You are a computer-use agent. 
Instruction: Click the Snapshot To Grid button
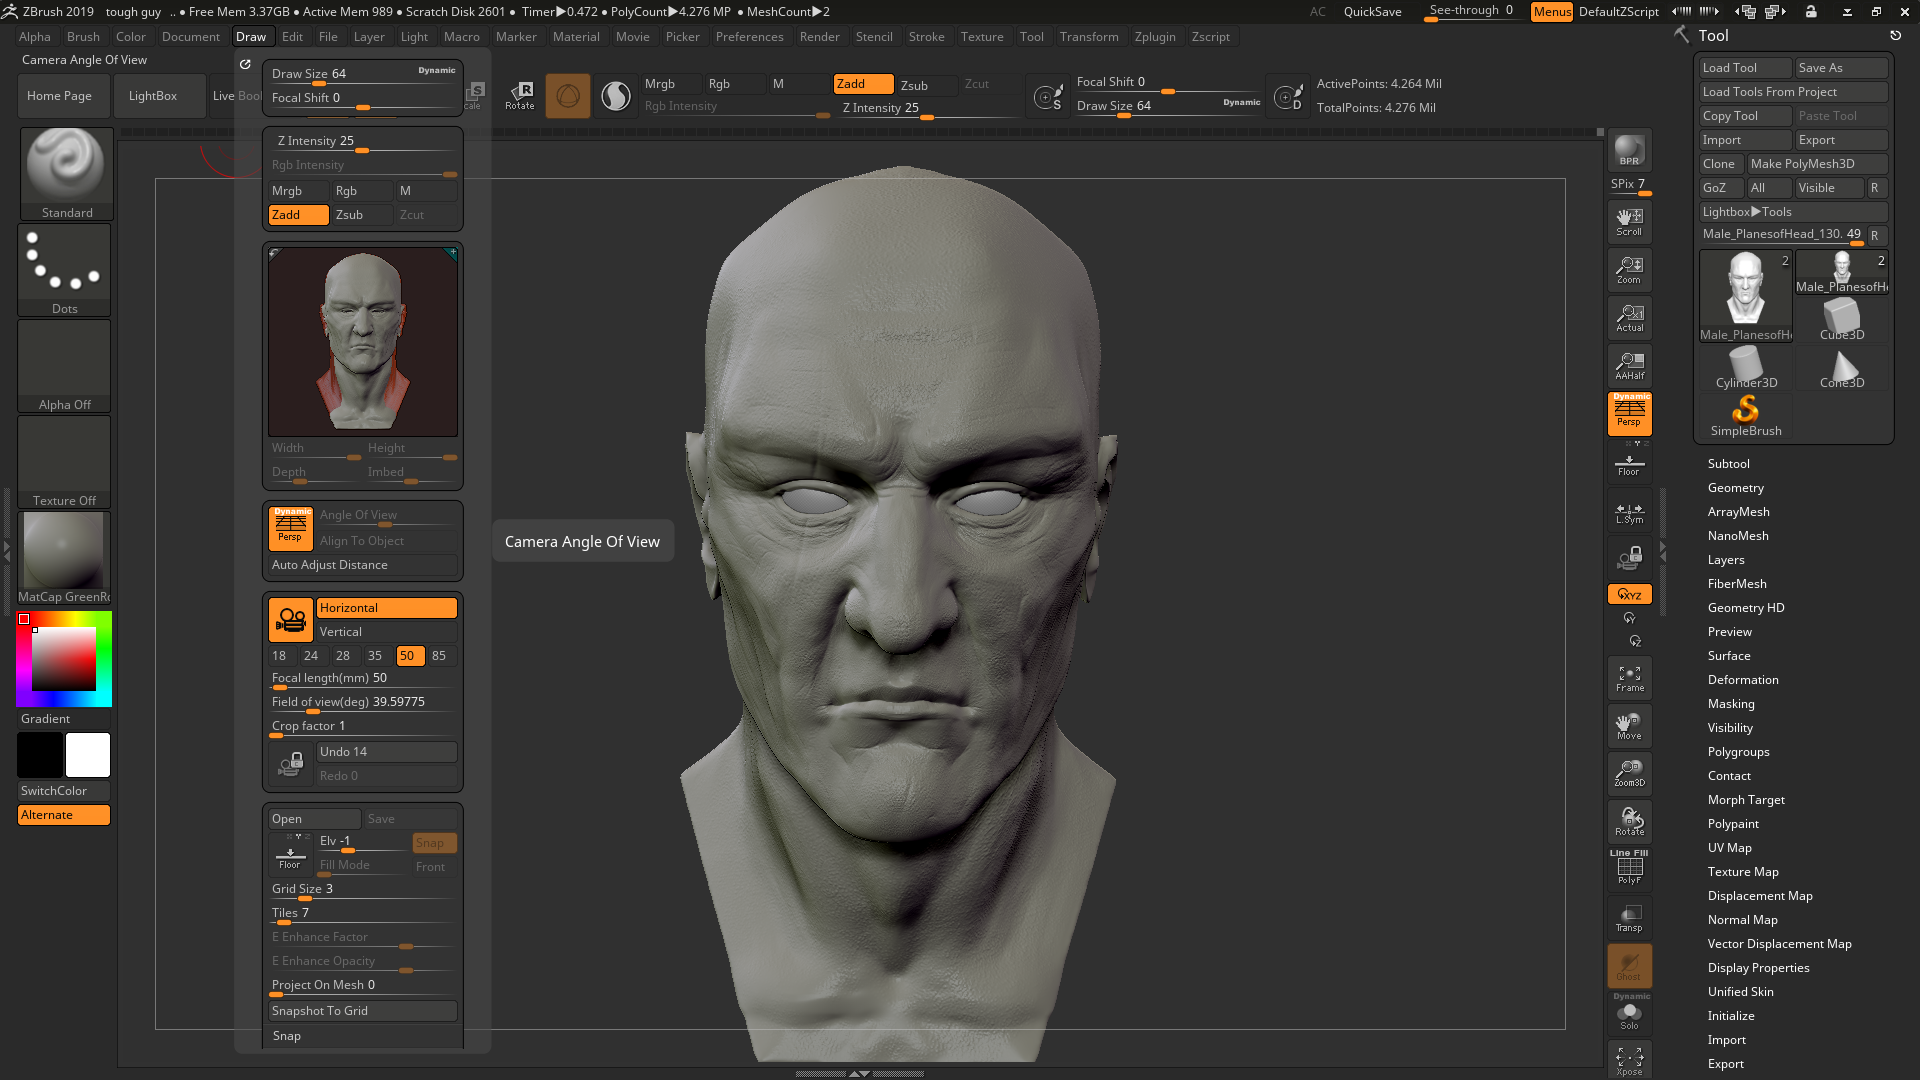tap(363, 1010)
